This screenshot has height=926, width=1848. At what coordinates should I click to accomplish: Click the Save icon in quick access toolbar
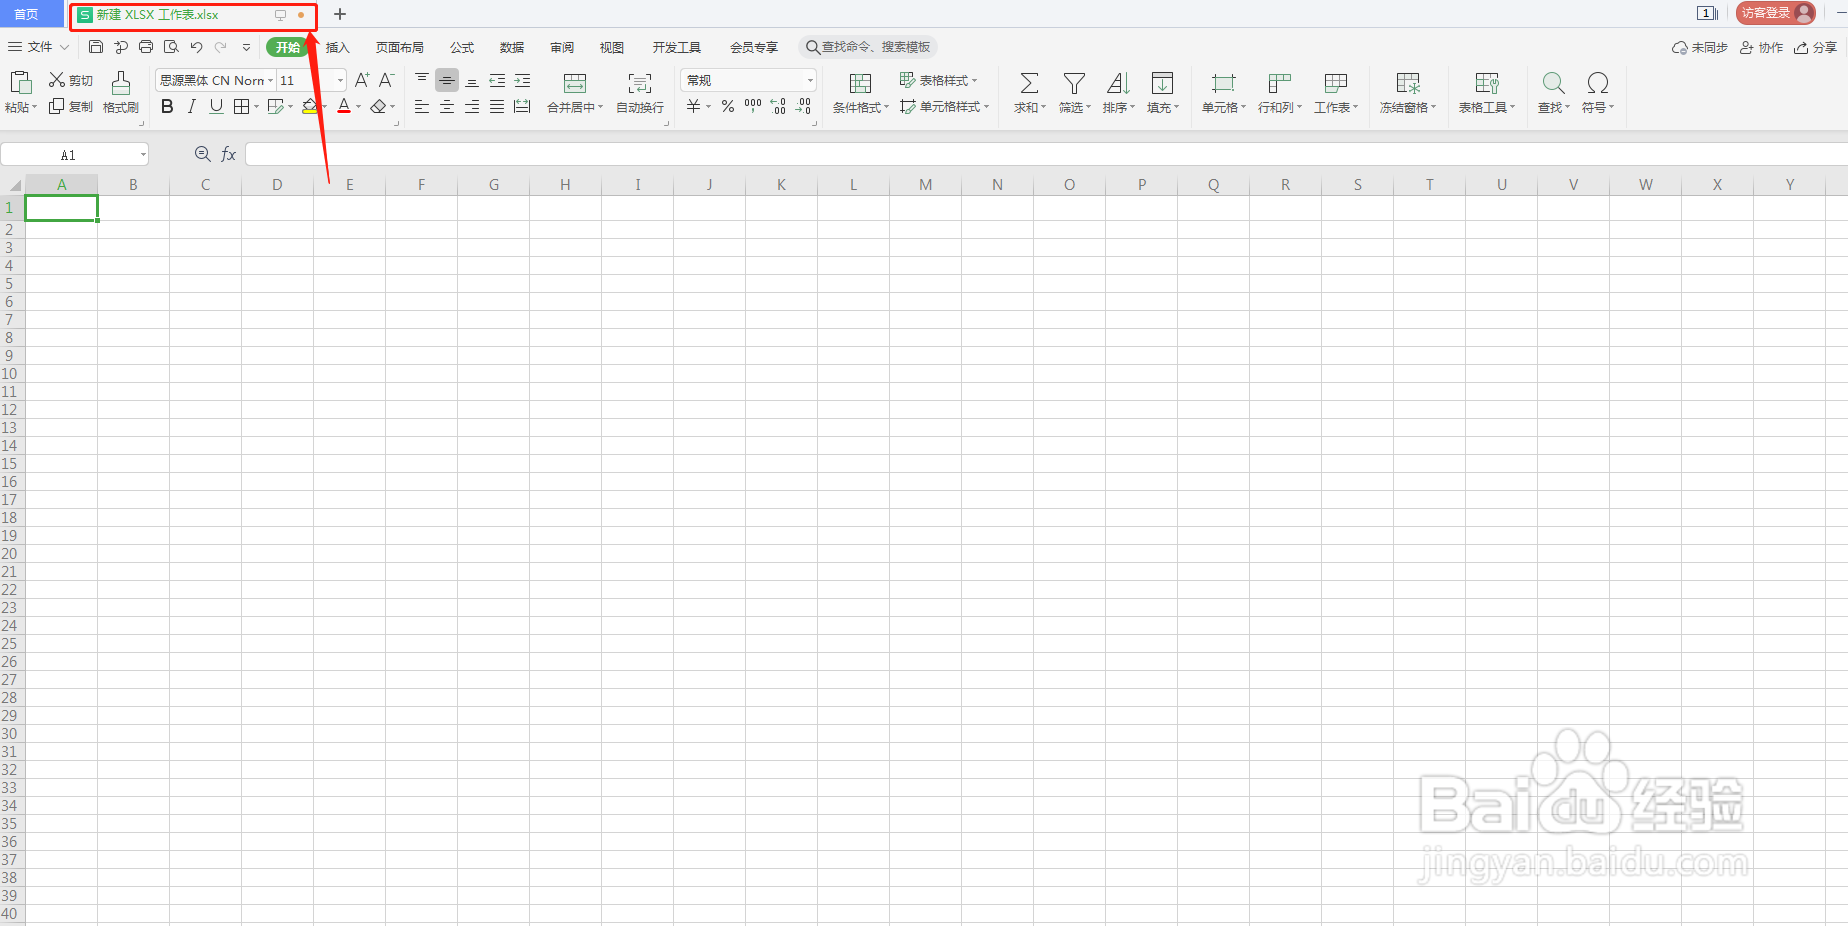point(96,47)
